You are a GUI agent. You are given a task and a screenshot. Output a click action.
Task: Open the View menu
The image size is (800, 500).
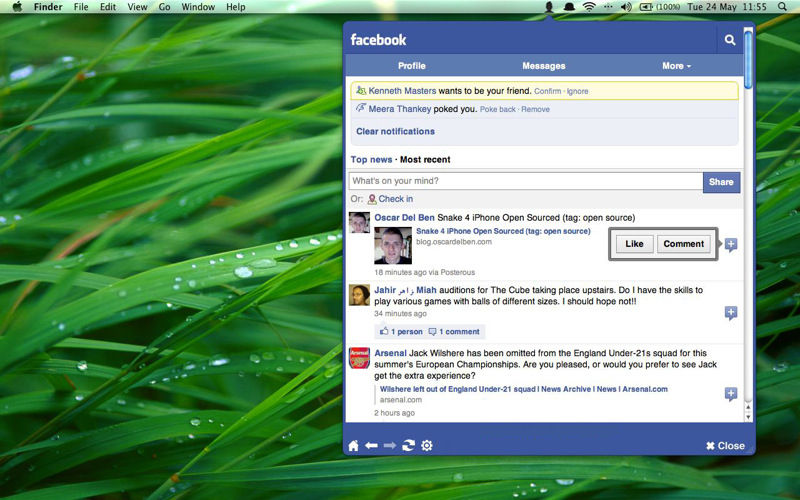pos(137,7)
